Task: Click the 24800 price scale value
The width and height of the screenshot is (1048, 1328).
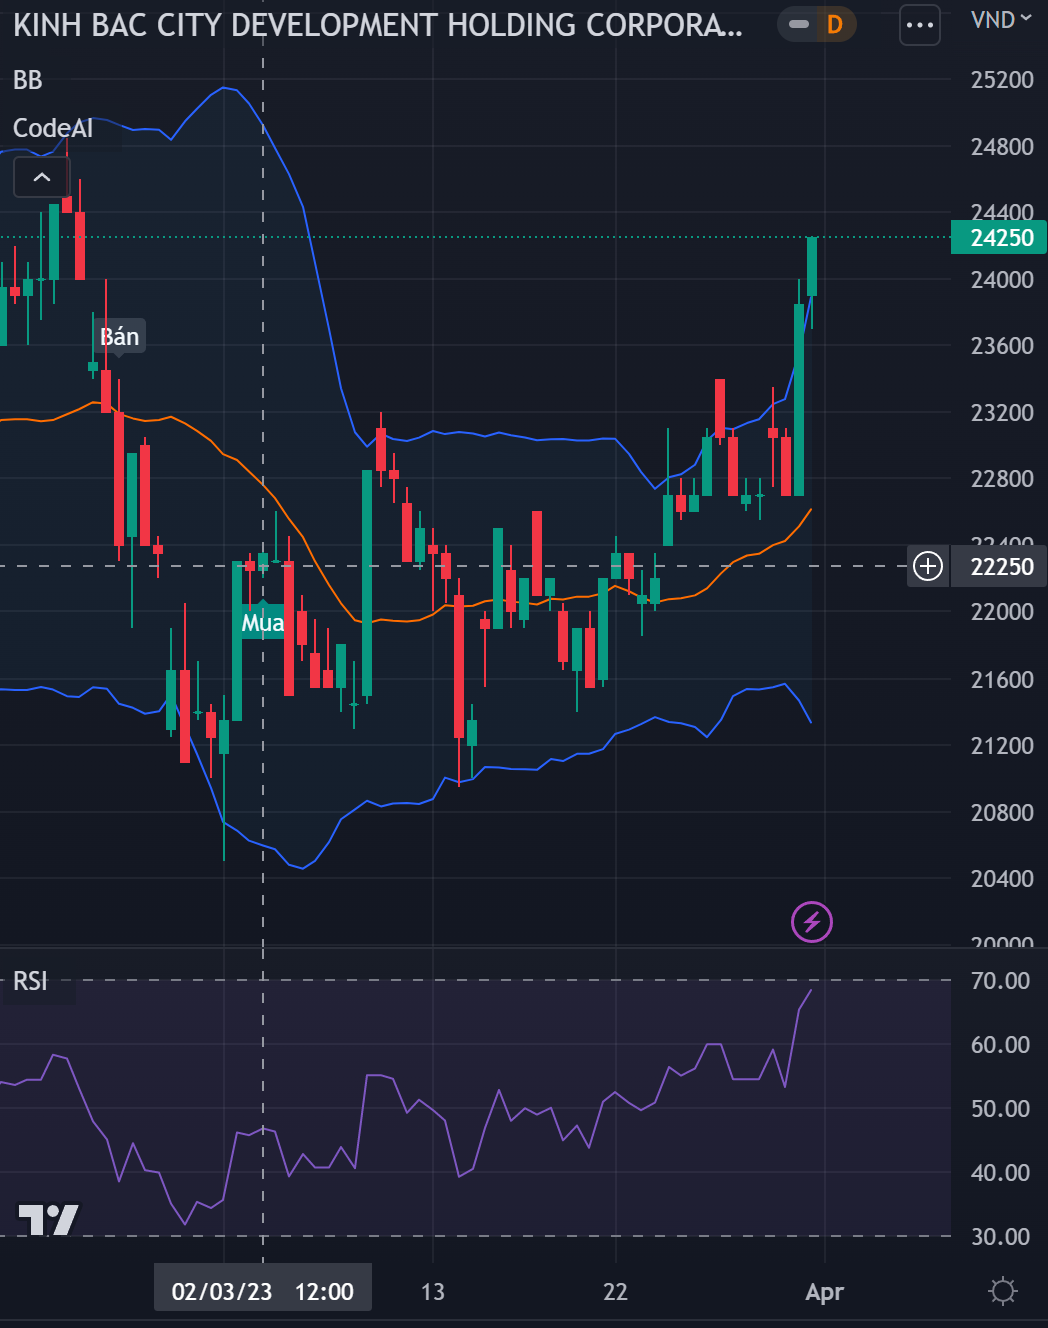Action: click(x=1002, y=147)
